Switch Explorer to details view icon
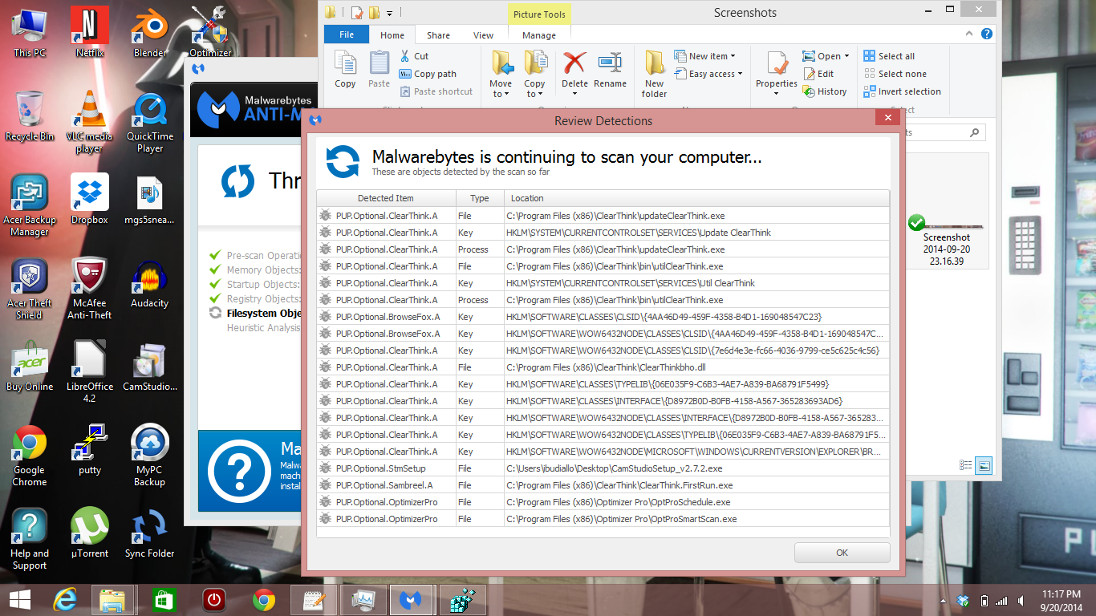The image size is (1096, 616). click(966, 465)
